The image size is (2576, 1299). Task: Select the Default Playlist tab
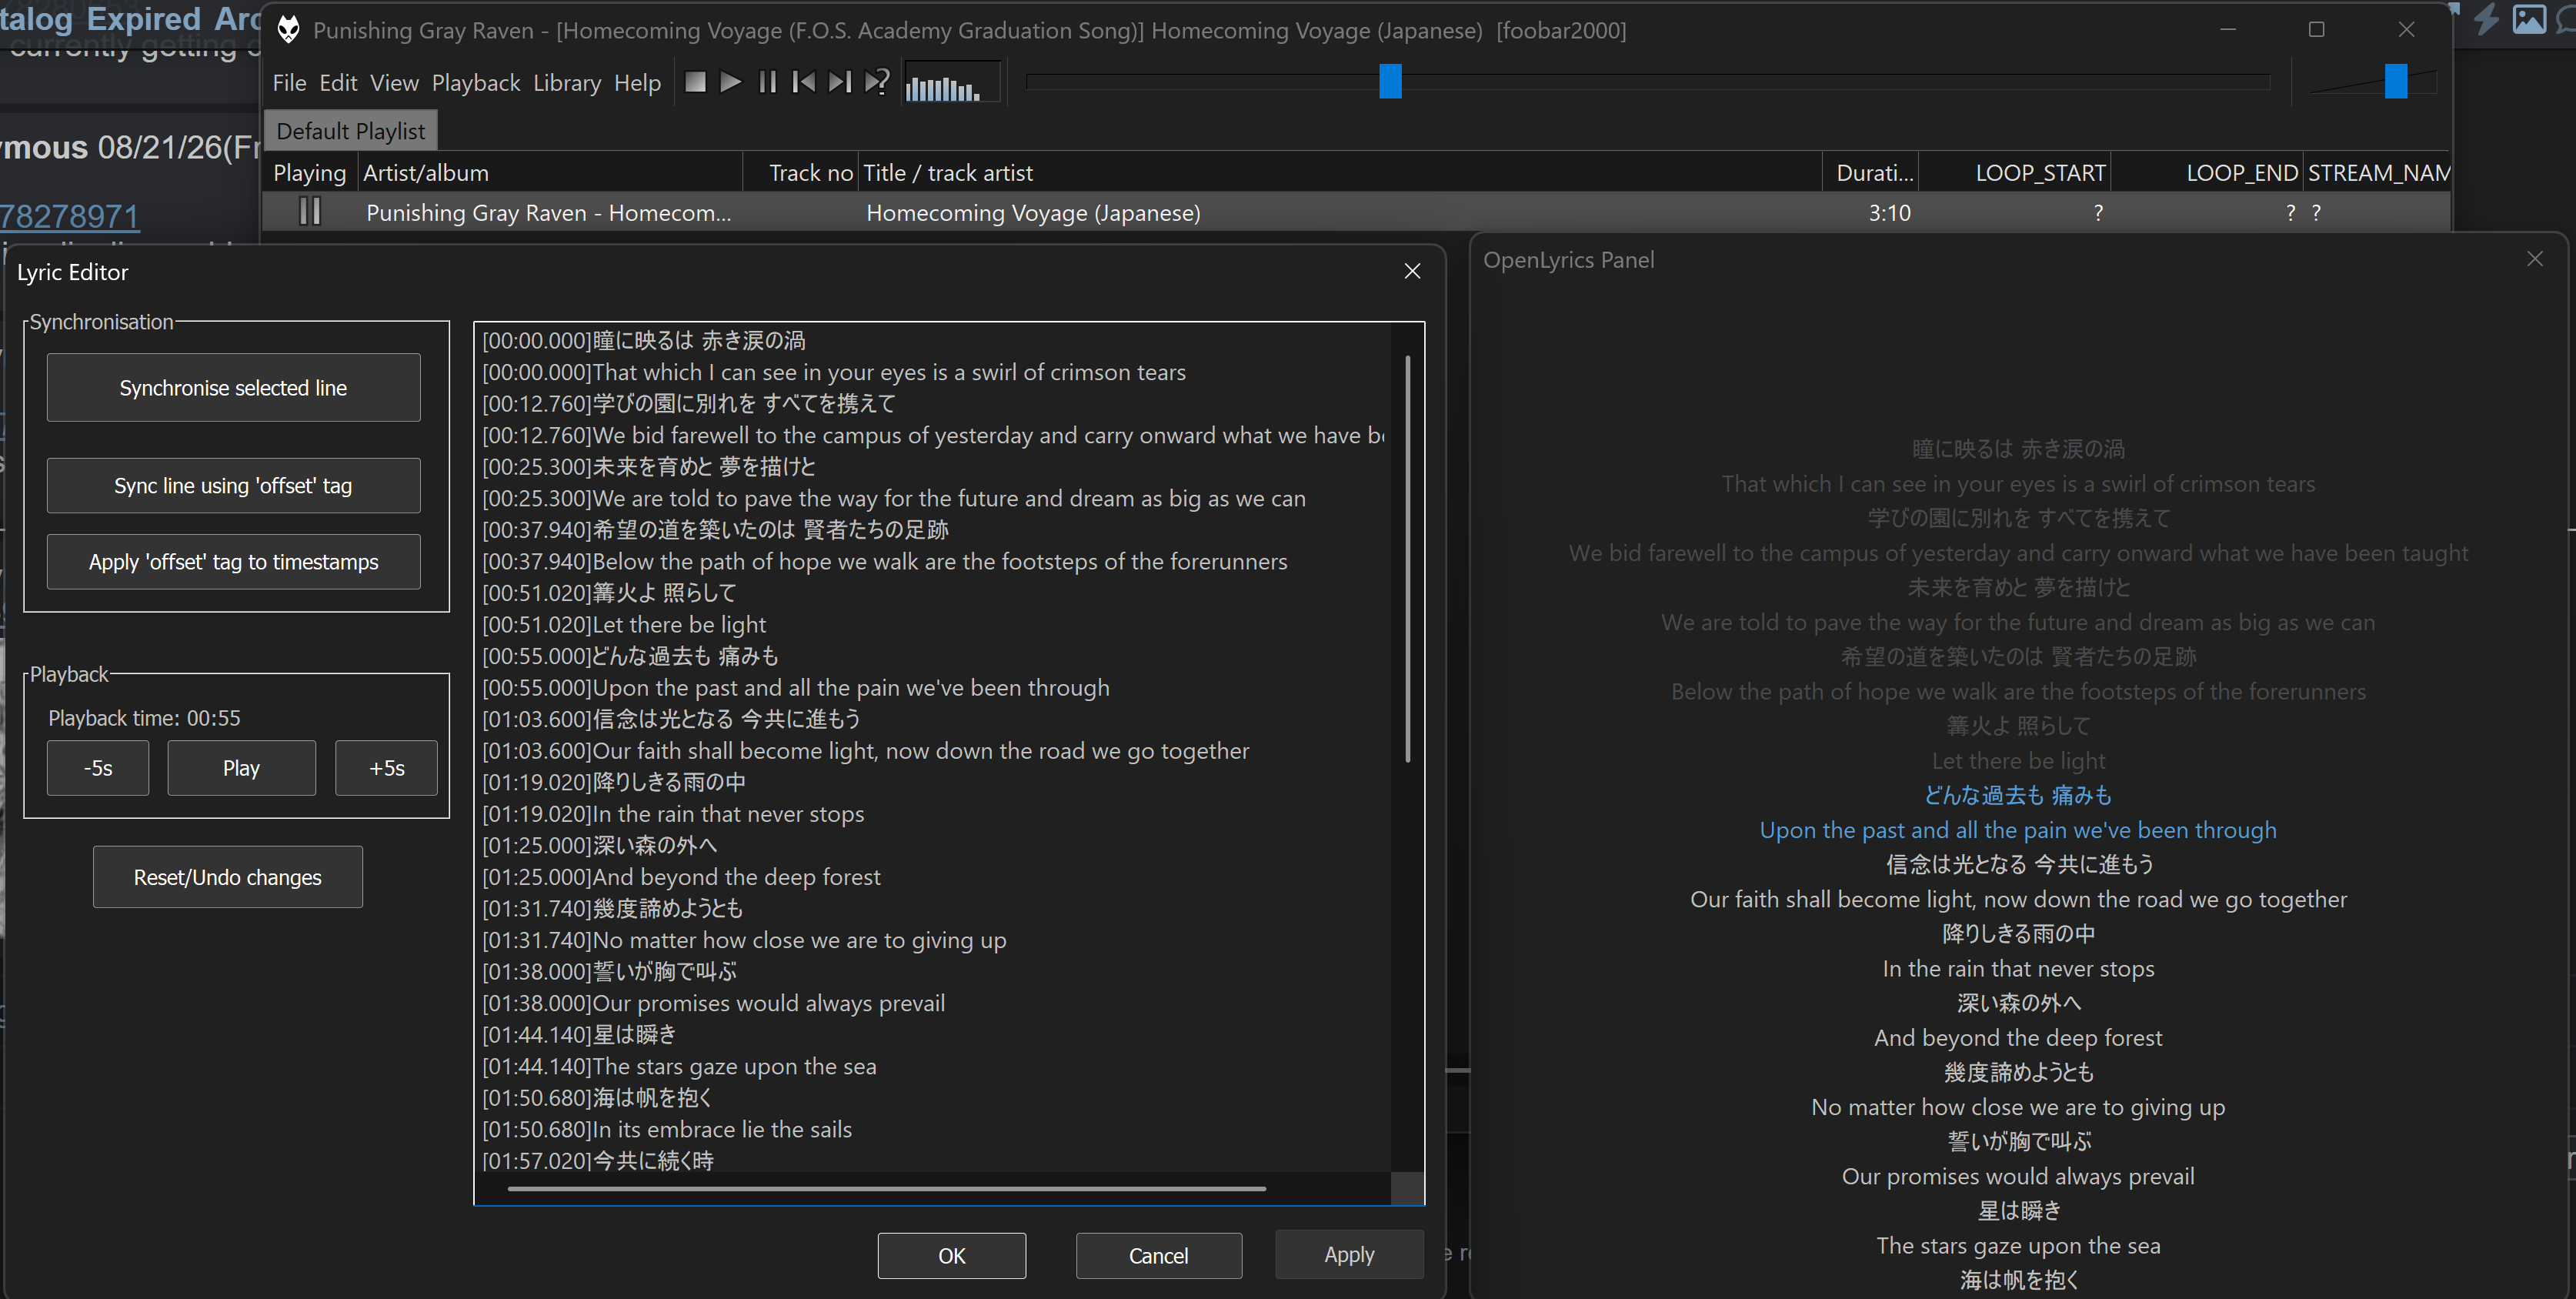tap(351, 131)
